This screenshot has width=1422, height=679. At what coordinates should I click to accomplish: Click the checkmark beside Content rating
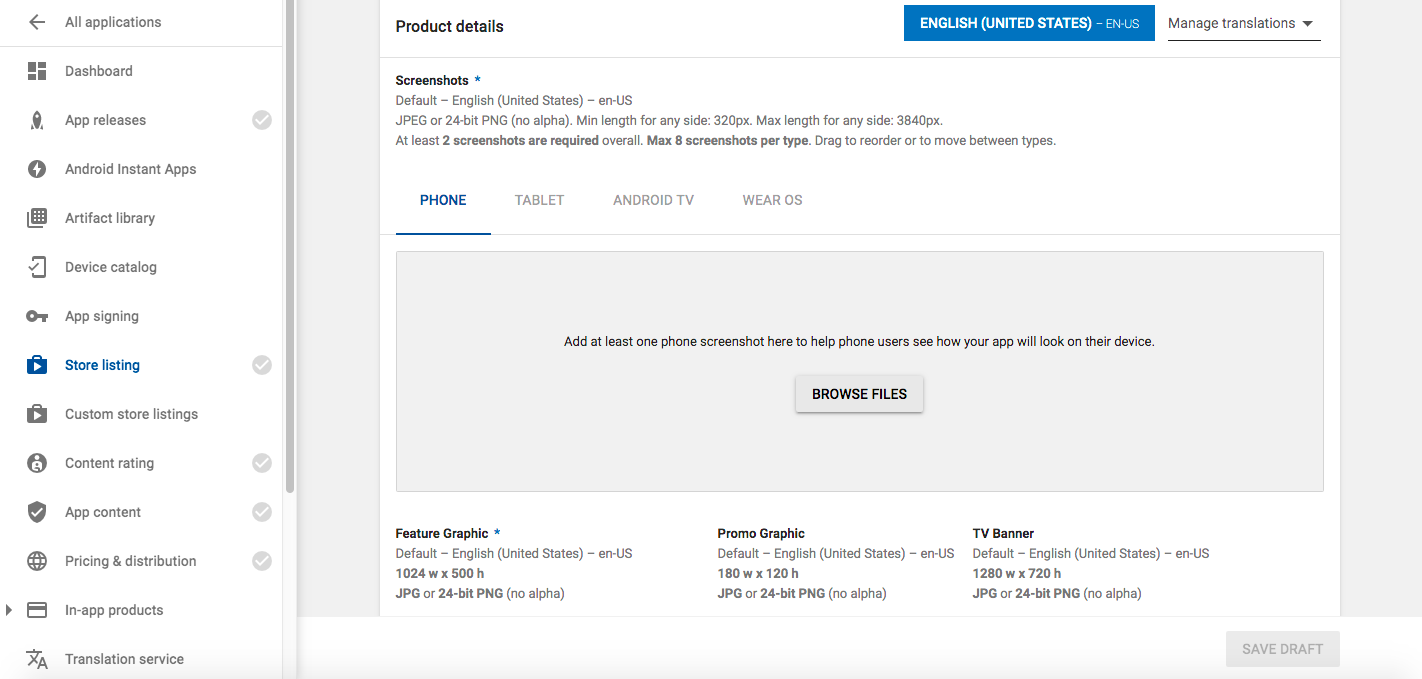click(262, 463)
